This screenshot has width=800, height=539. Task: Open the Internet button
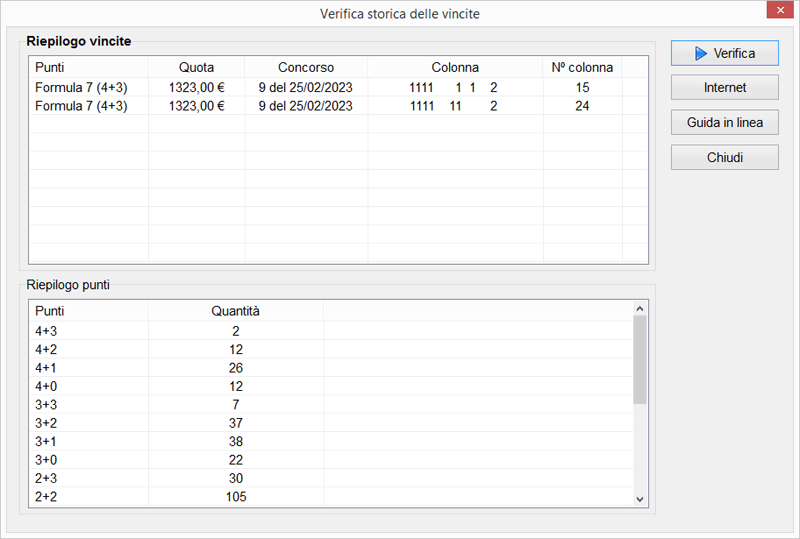click(x=724, y=88)
